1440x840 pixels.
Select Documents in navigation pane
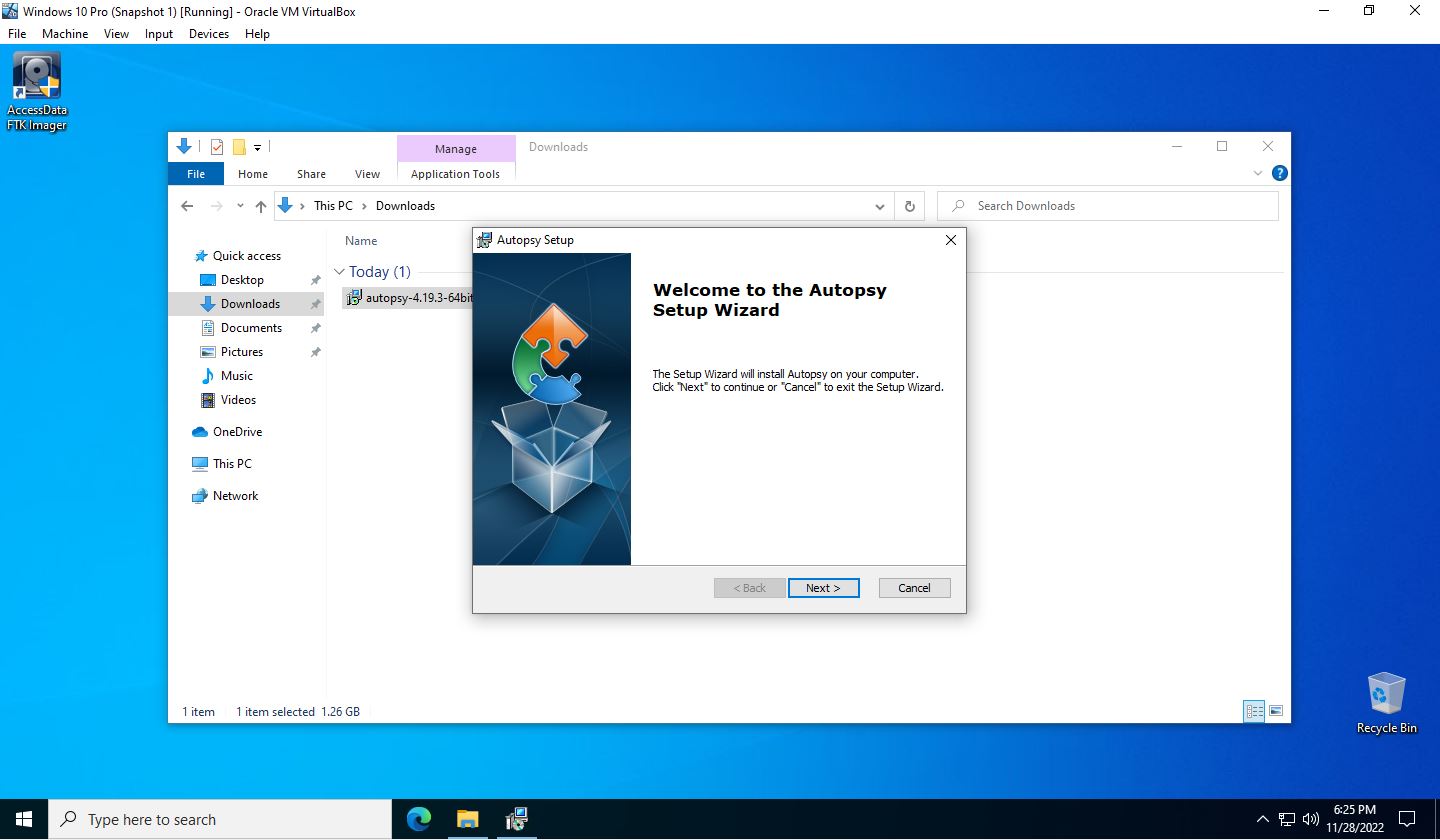point(251,328)
